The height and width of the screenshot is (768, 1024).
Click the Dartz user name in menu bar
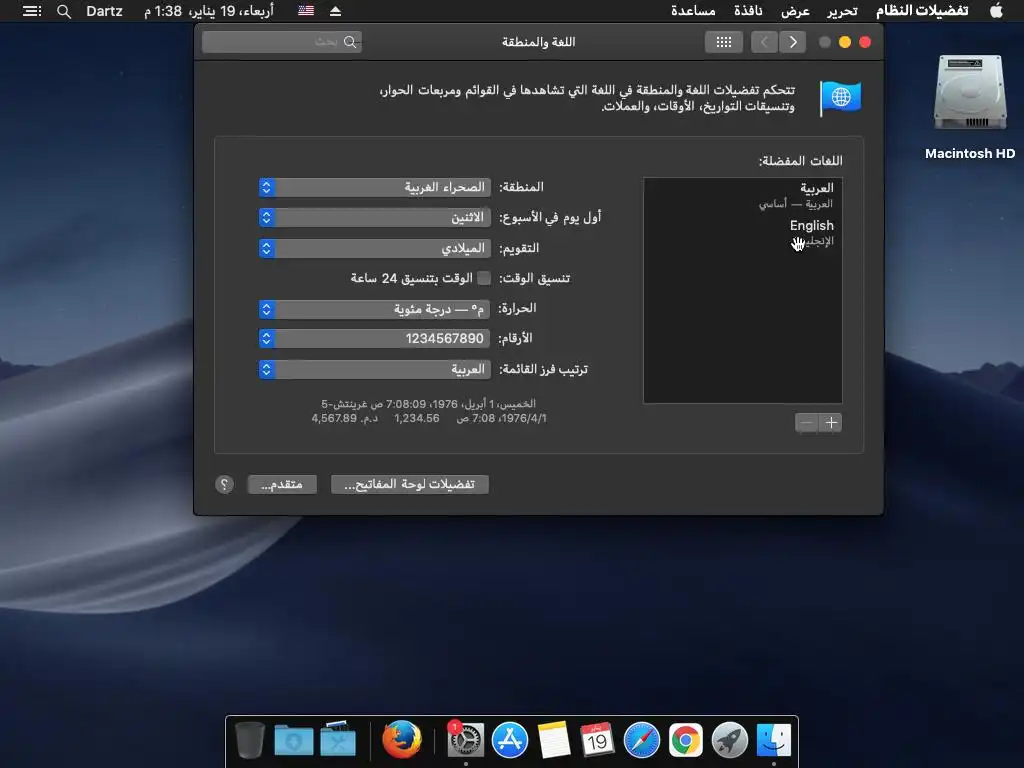[x=104, y=11]
